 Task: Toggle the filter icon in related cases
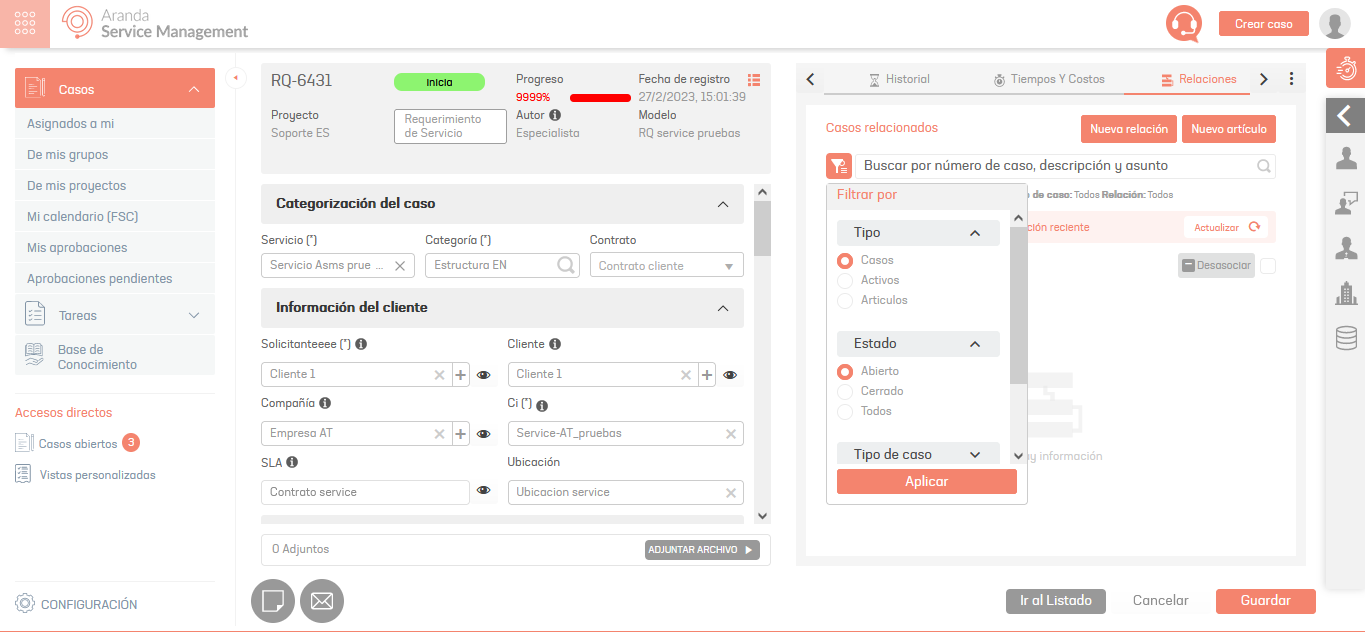pyautogui.click(x=838, y=166)
